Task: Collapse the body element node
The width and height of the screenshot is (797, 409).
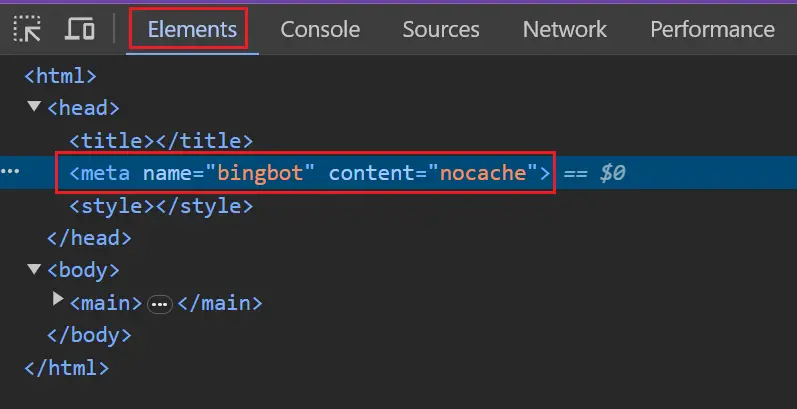Action: 35,270
